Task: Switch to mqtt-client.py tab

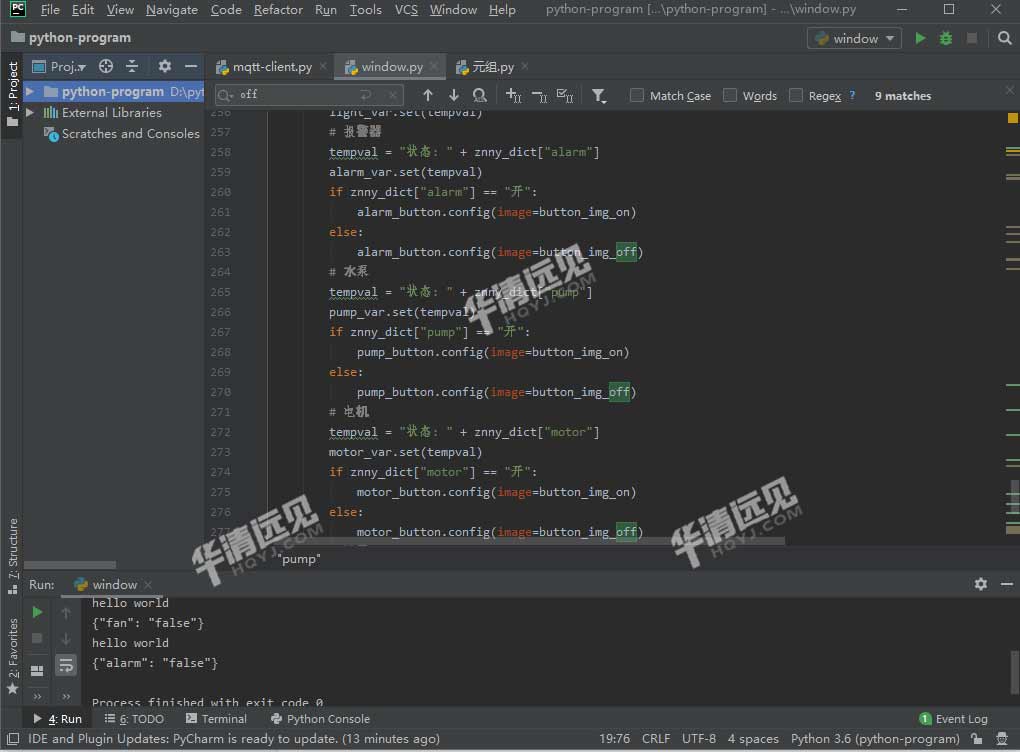Action: point(271,66)
